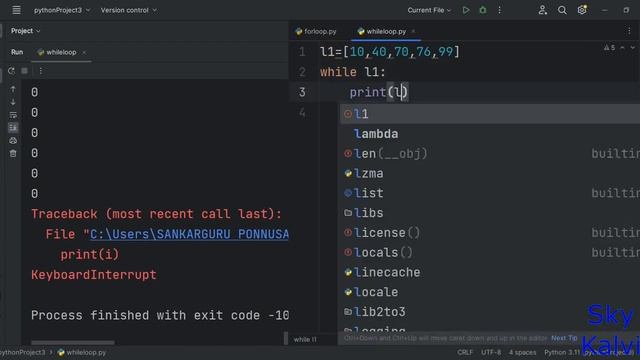Image resolution: width=640 pixels, height=360 pixels.
Task: Go to next highlighted problem
Action: tap(632, 48)
